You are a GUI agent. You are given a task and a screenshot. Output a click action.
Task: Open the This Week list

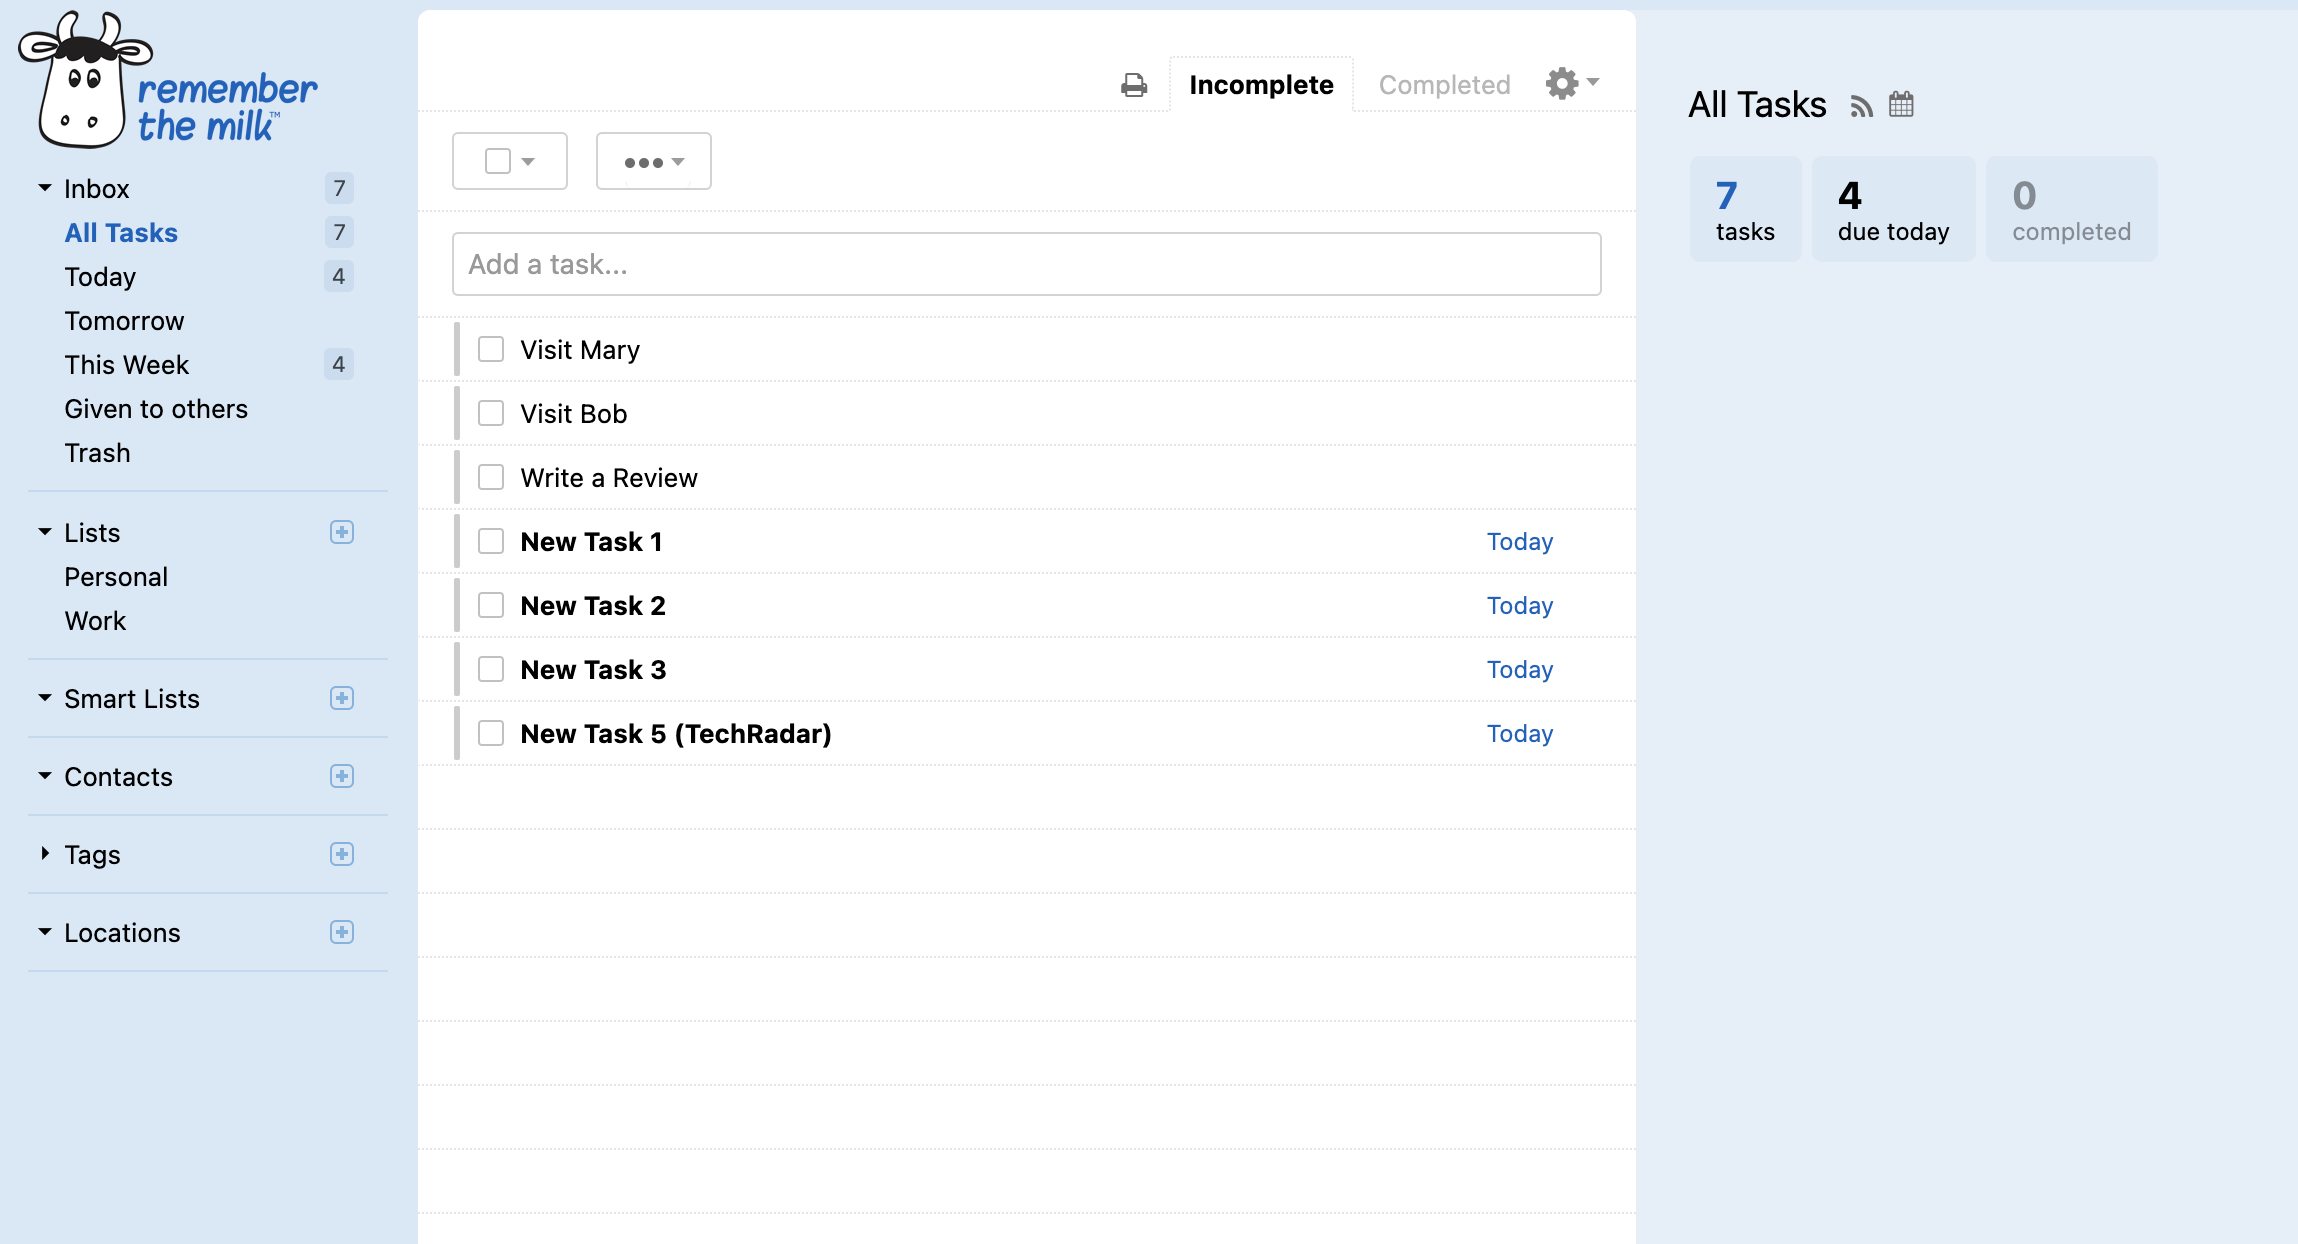tap(126, 365)
